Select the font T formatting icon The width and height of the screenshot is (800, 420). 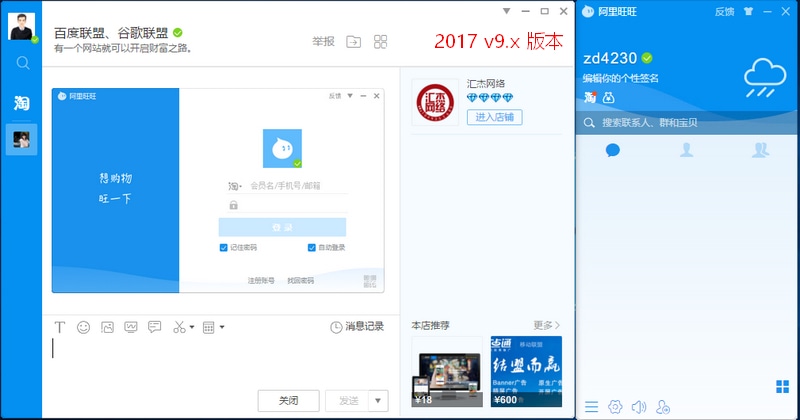coord(60,327)
